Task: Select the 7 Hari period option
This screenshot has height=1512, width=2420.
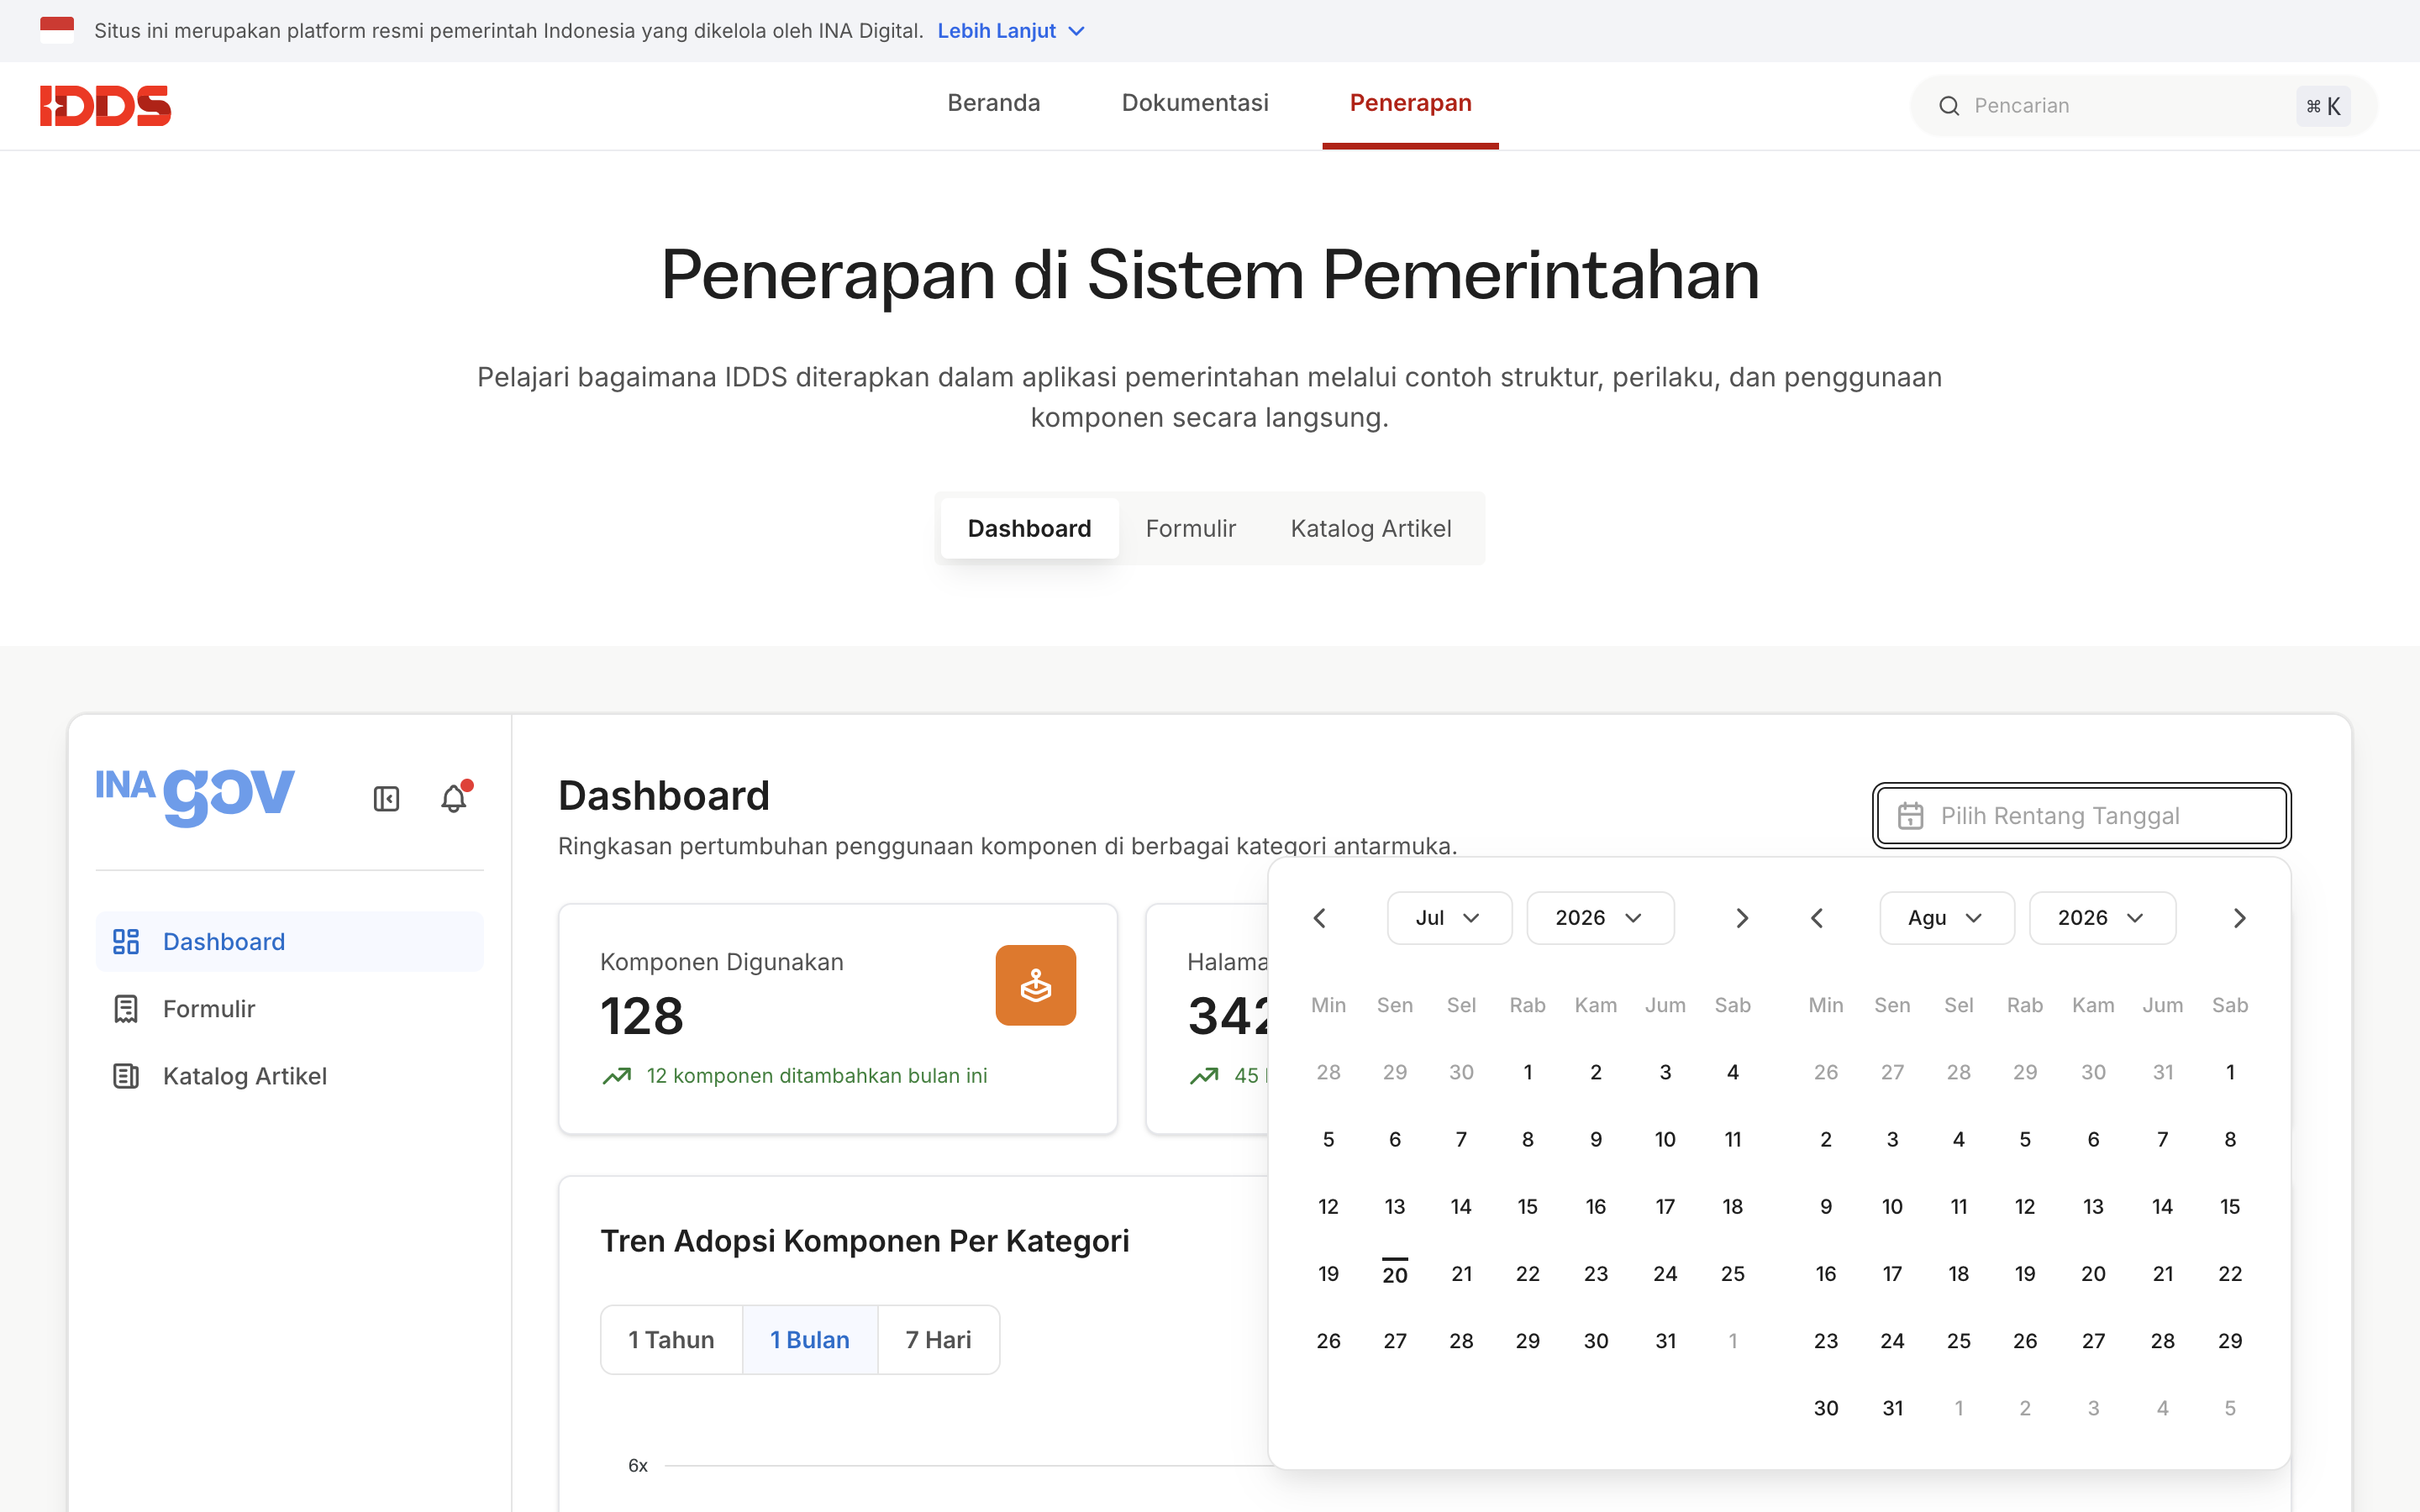Action: coord(938,1340)
